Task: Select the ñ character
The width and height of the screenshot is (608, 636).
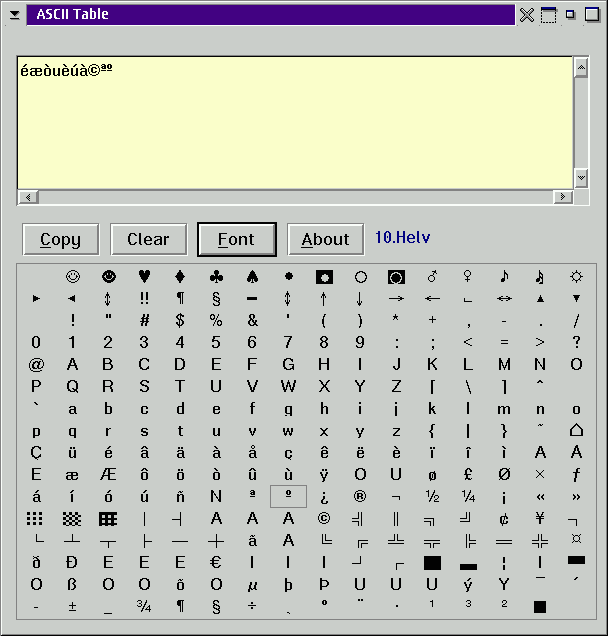Action: (x=180, y=496)
